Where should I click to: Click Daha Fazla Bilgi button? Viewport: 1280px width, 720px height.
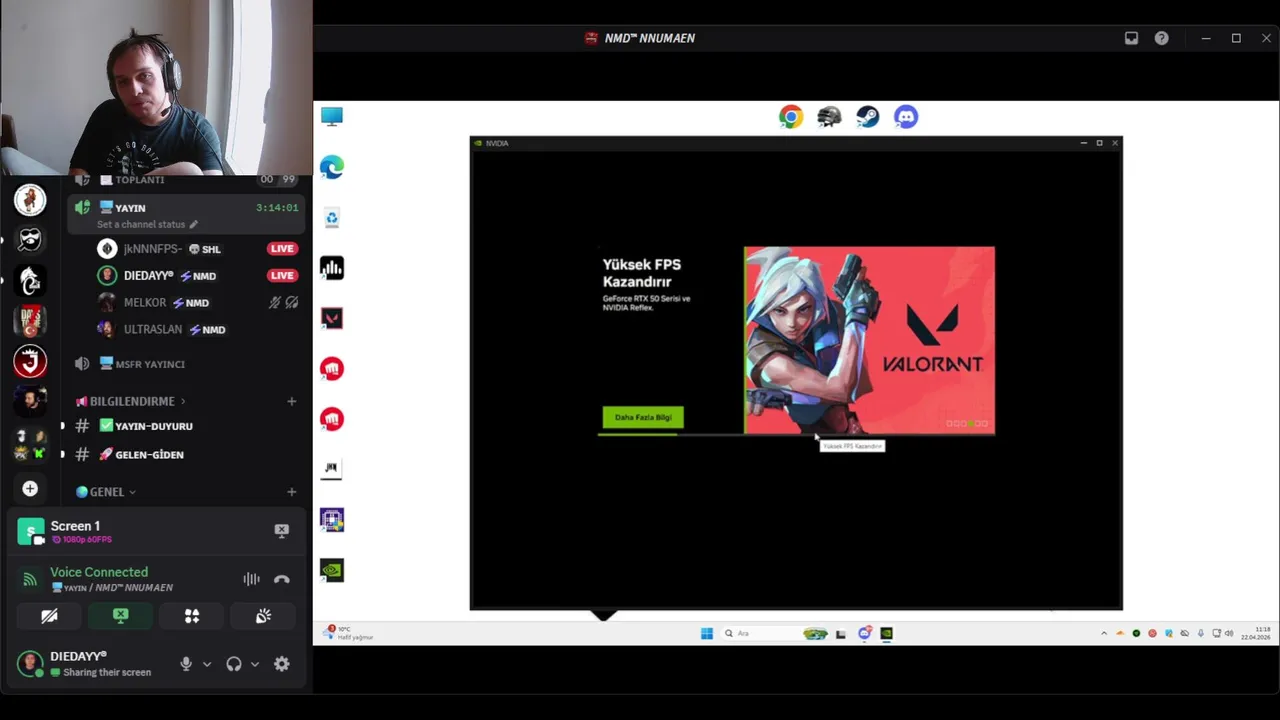click(x=643, y=417)
